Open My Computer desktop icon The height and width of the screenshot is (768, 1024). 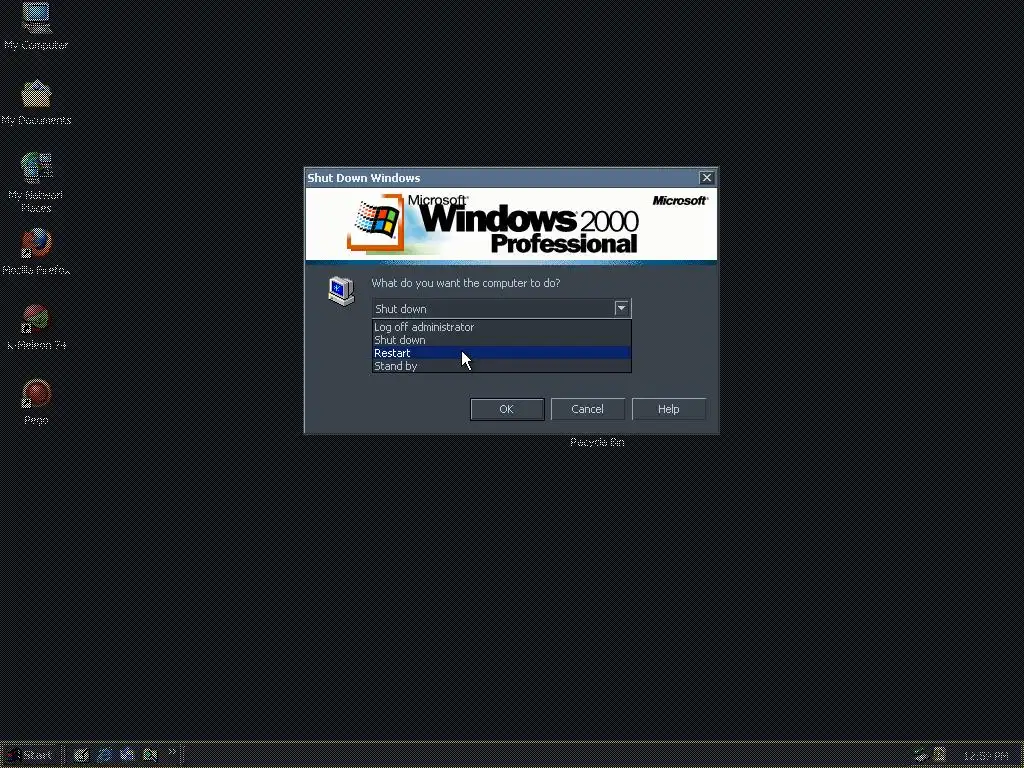[36, 26]
